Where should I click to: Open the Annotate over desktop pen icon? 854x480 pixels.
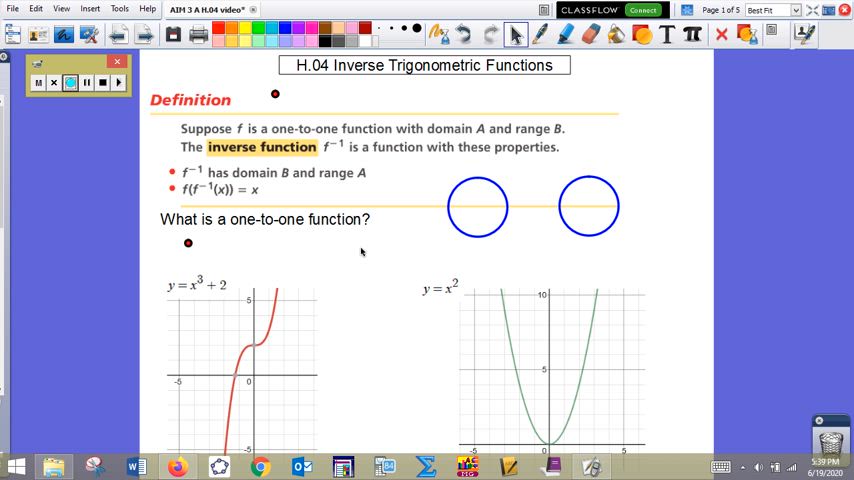pyautogui.click(x=804, y=34)
